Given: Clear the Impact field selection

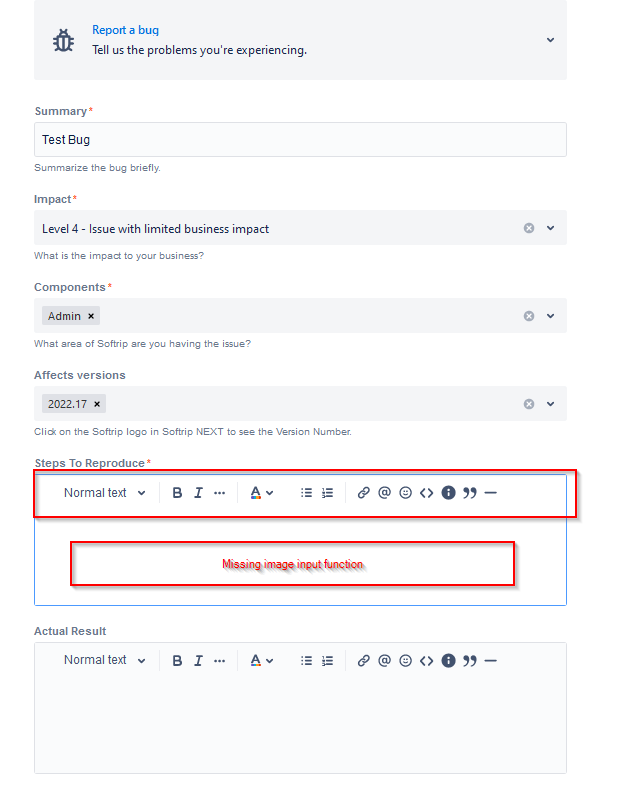Looking at the screenshot, I should pyautogui.click(x=529, y=228).
